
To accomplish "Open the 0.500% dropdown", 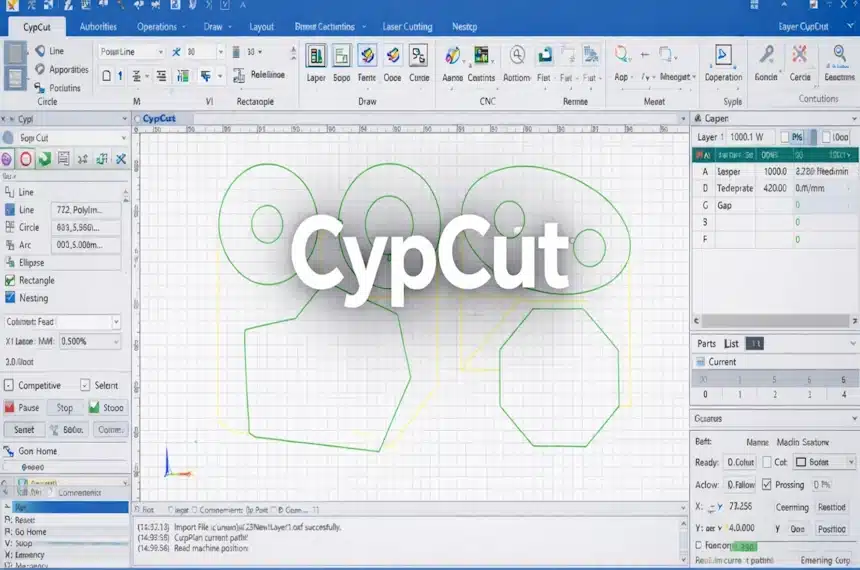I will [116, 341].
